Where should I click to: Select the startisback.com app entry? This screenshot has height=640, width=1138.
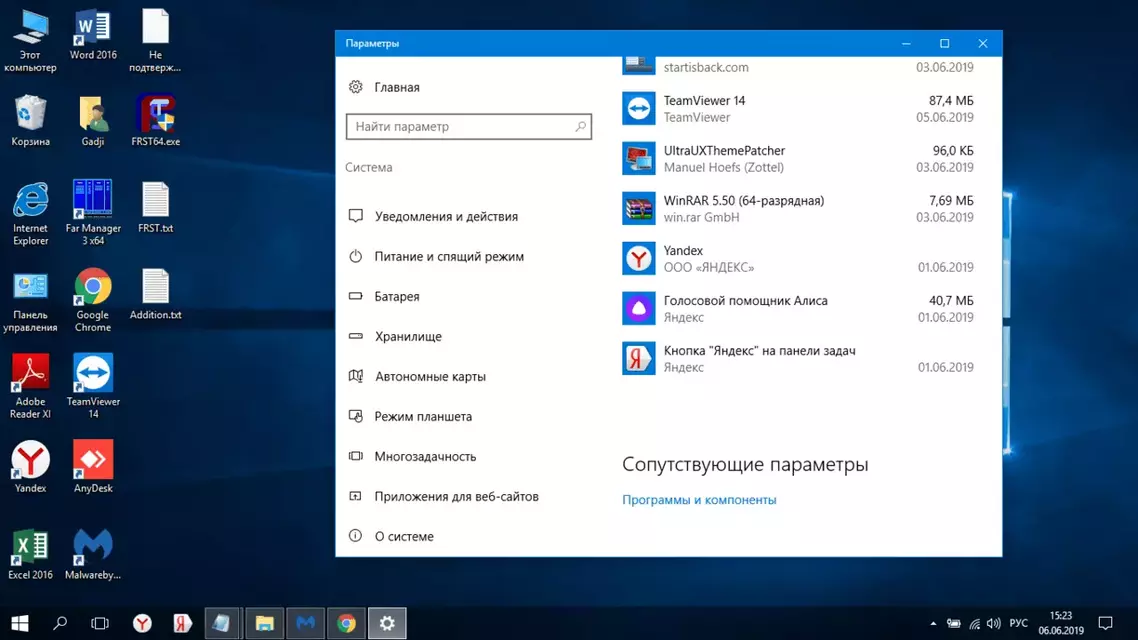(798, 67)
